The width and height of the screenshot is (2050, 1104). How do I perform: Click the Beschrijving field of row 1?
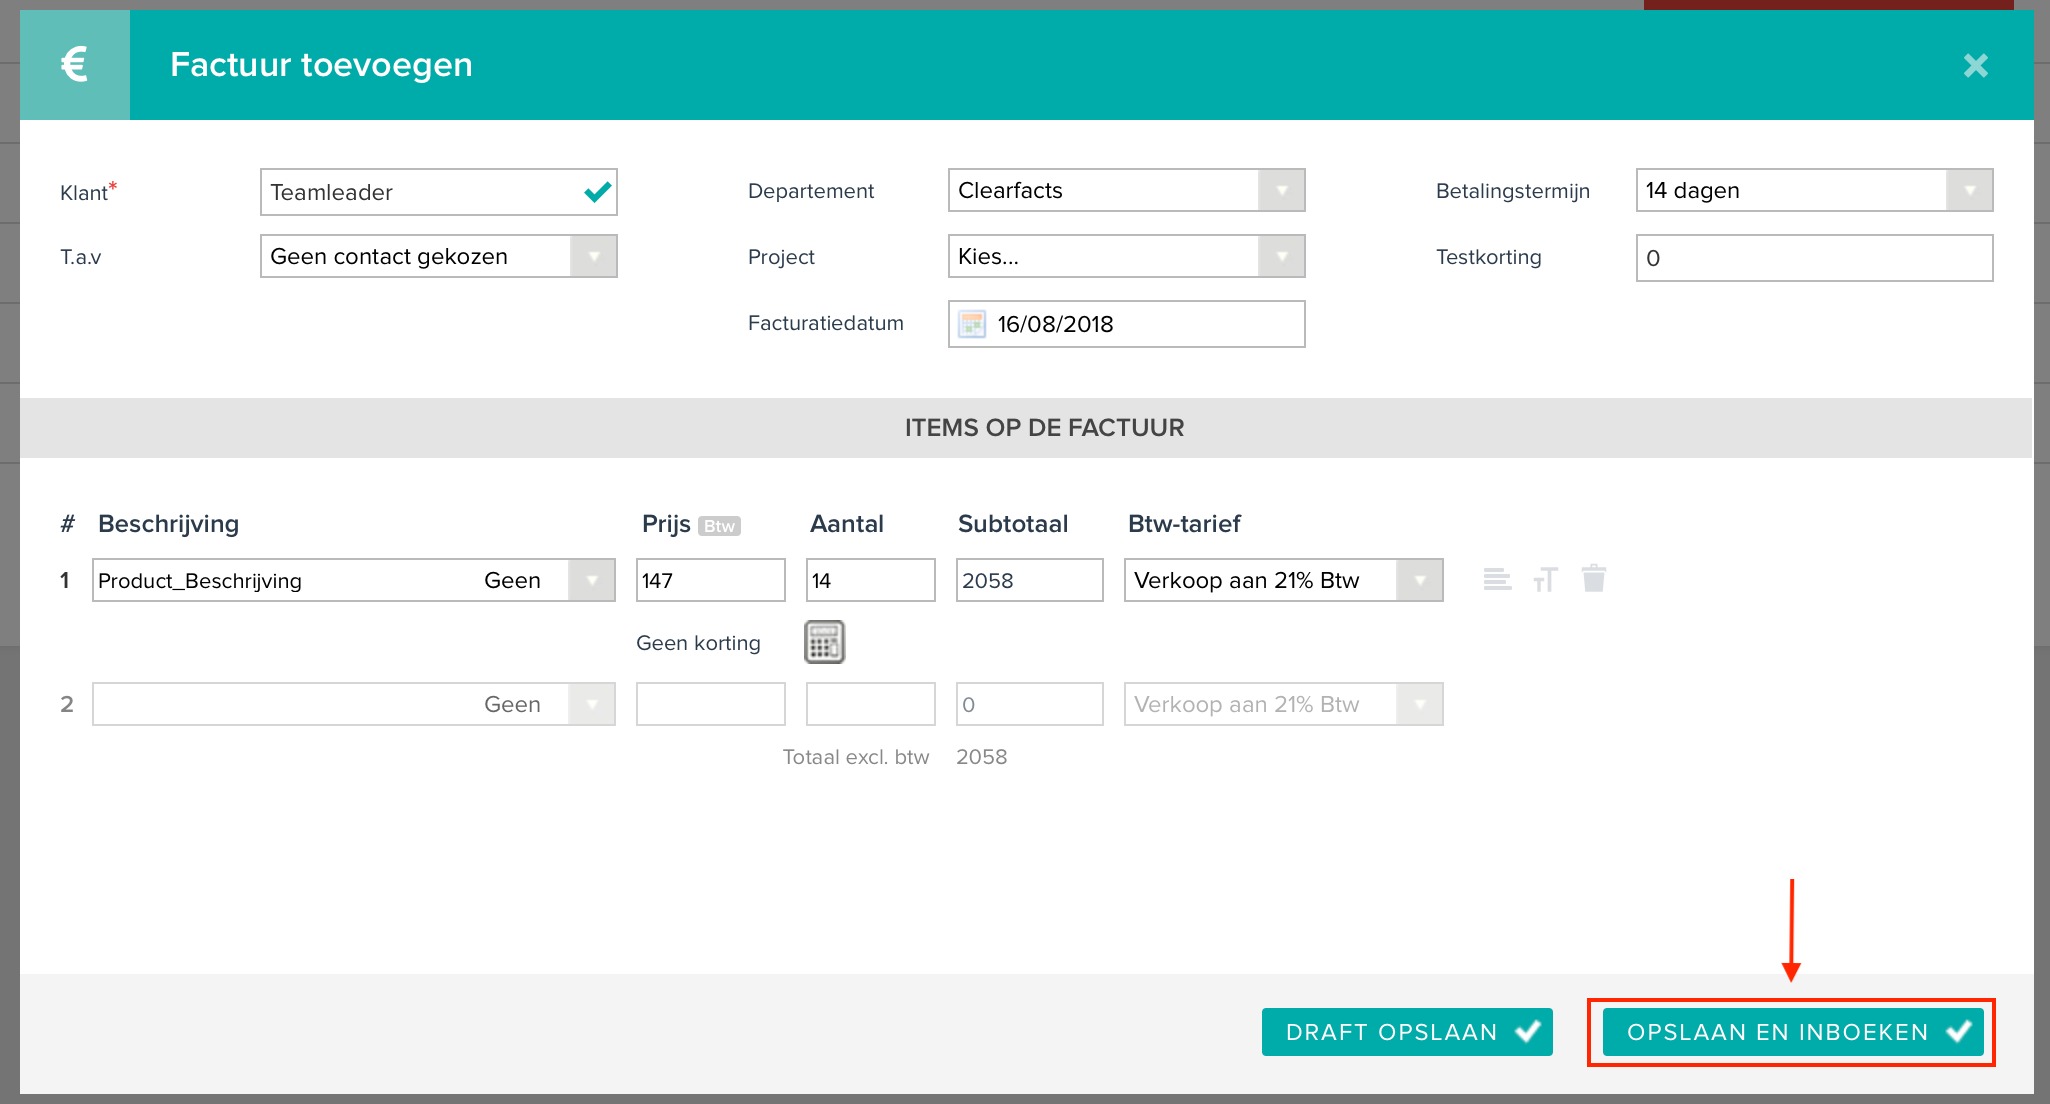[283, 580]
